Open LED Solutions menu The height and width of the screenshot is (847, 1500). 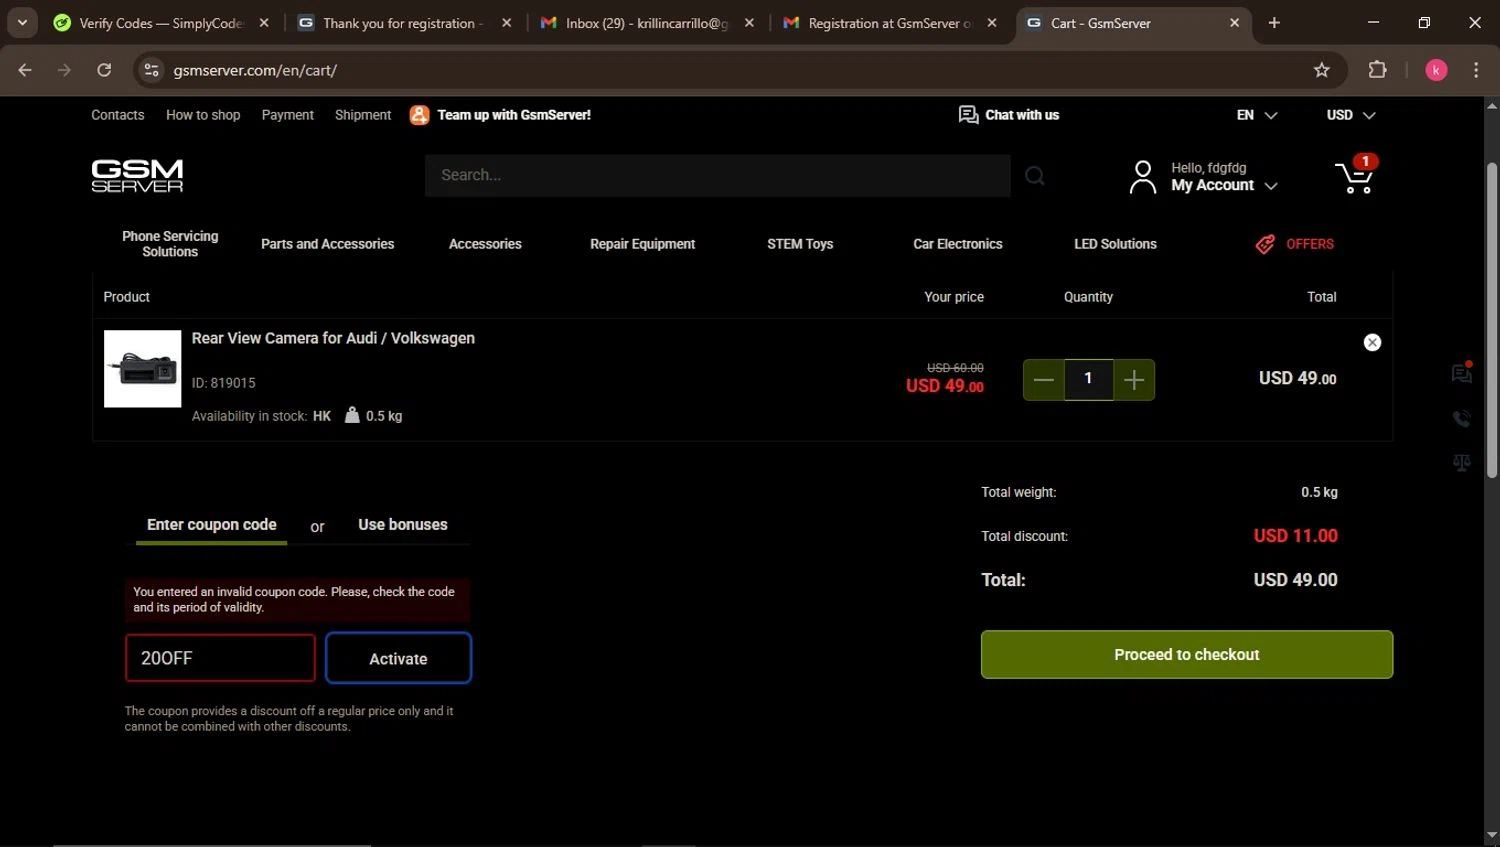tap(1115, 244)
